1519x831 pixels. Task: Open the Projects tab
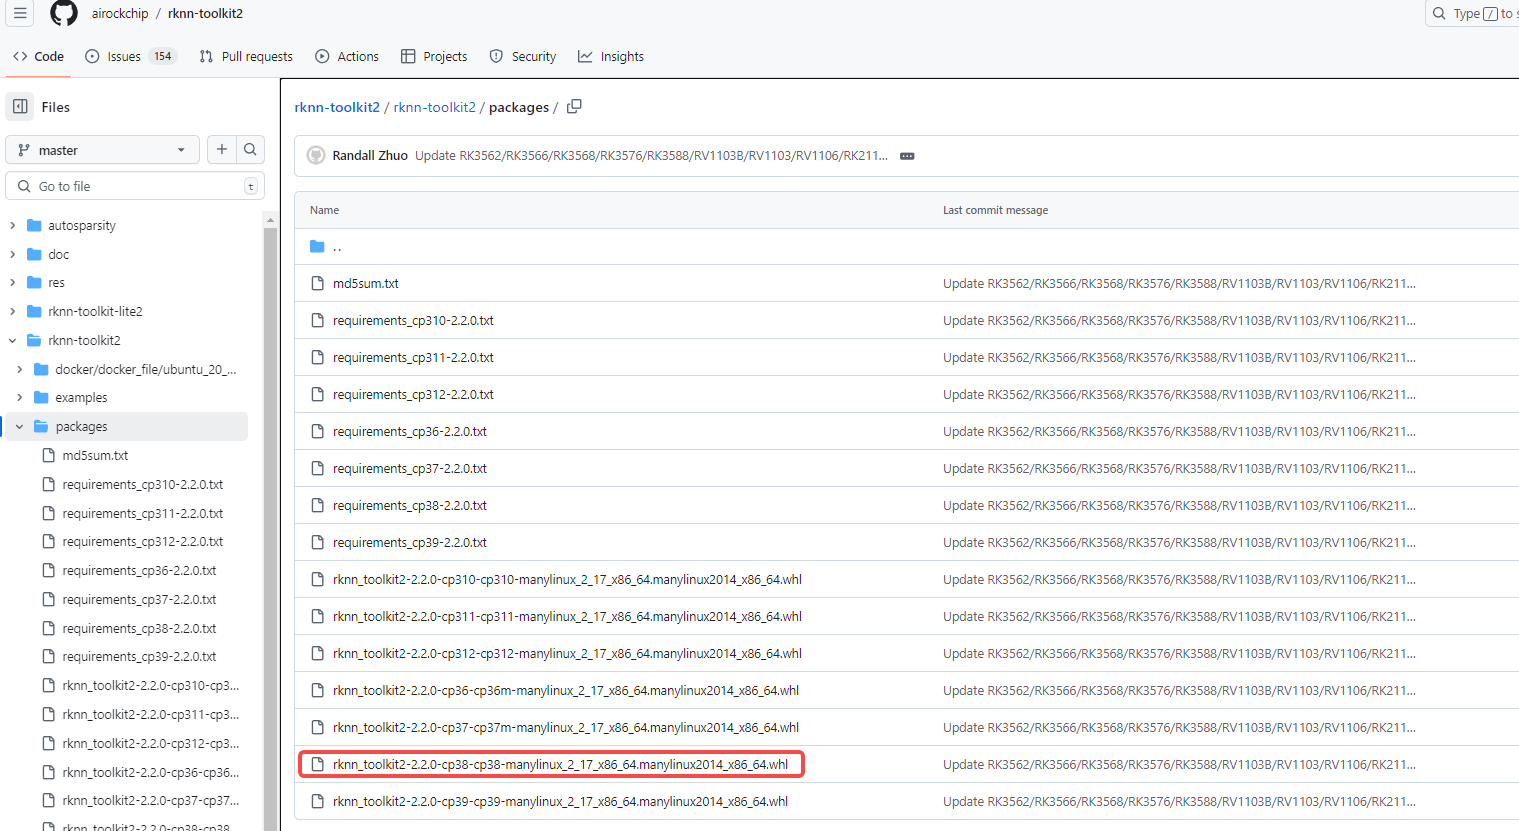pyautogui.click(x=434, y=56)
